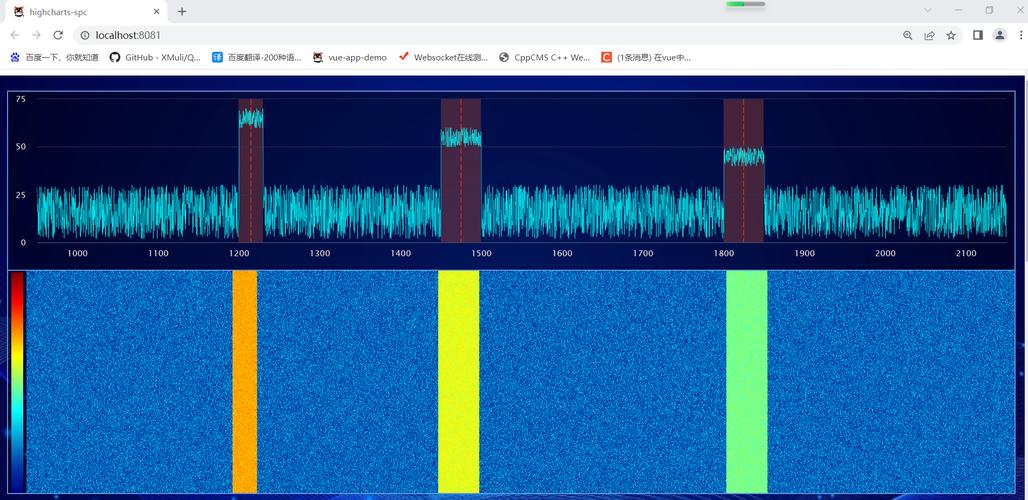Open the zoom magnifier icon in address bar

point(908,35)
